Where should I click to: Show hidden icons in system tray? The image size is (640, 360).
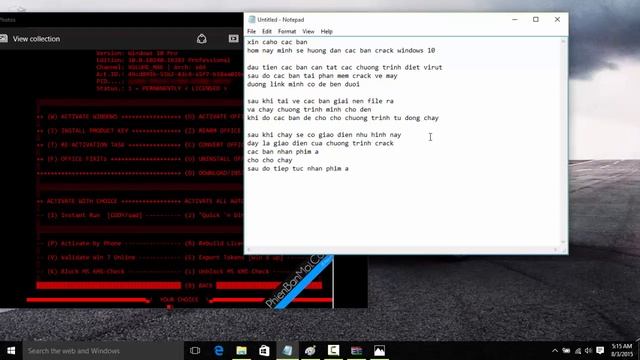555,351
